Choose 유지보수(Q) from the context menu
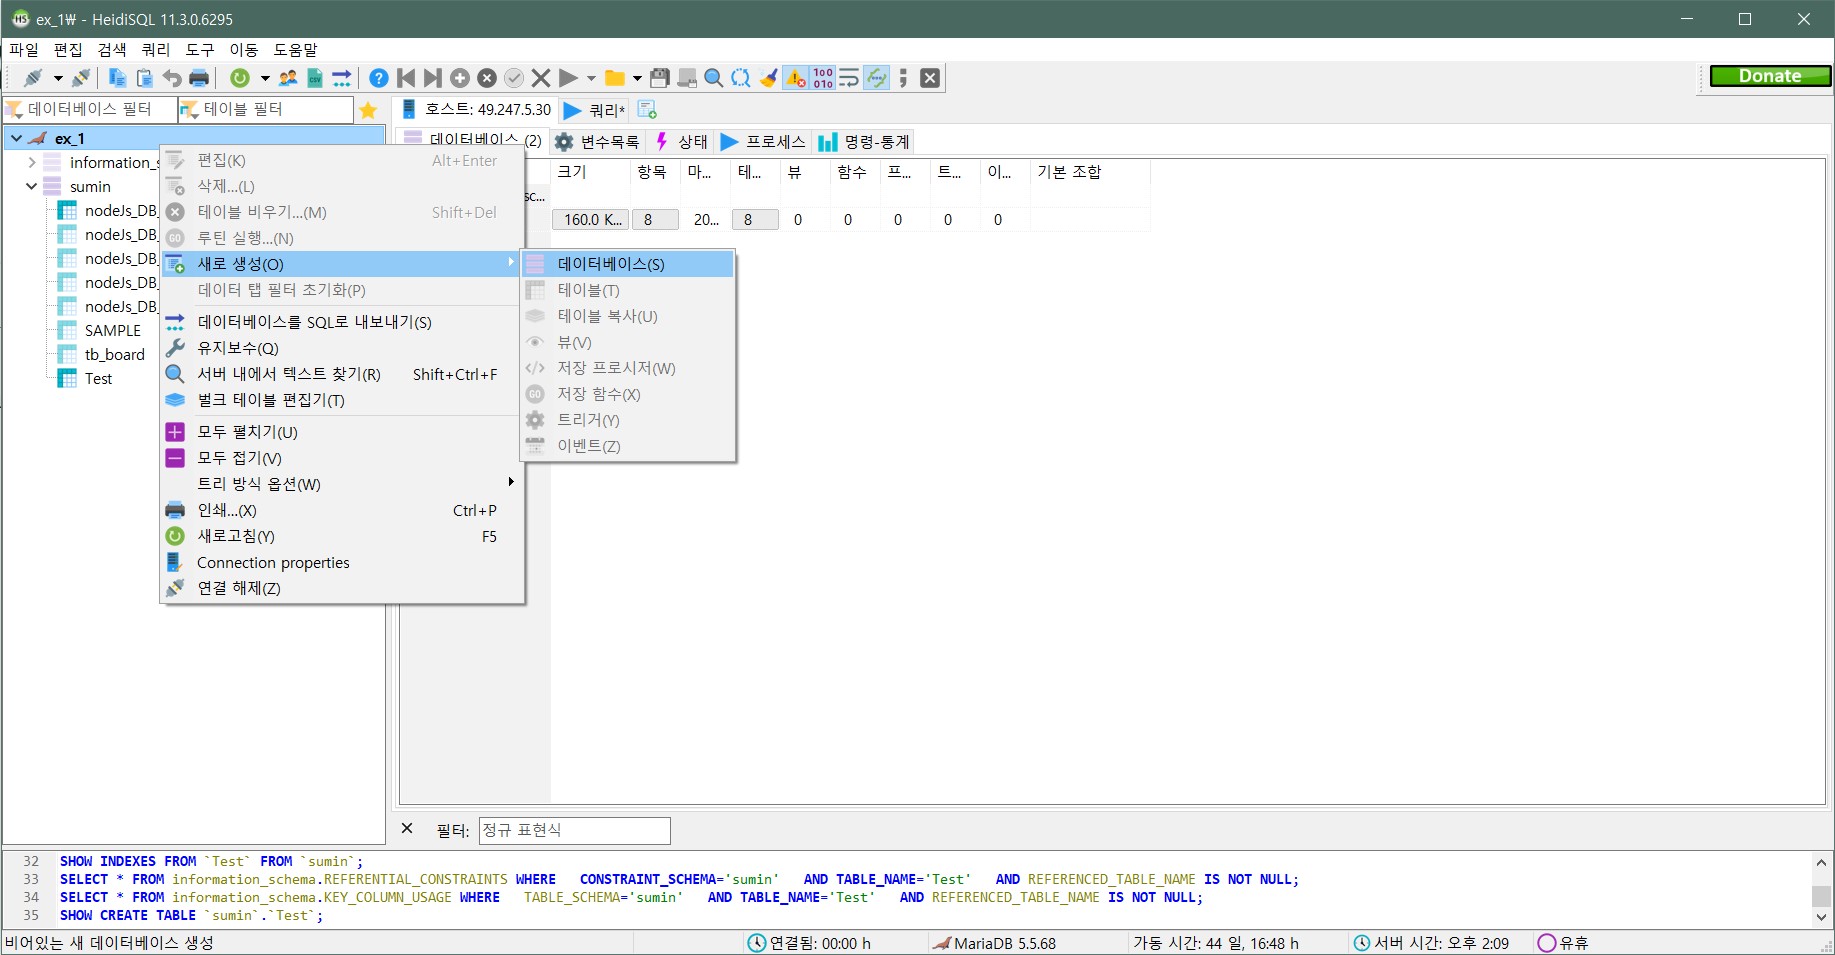 tap(342, 348)
